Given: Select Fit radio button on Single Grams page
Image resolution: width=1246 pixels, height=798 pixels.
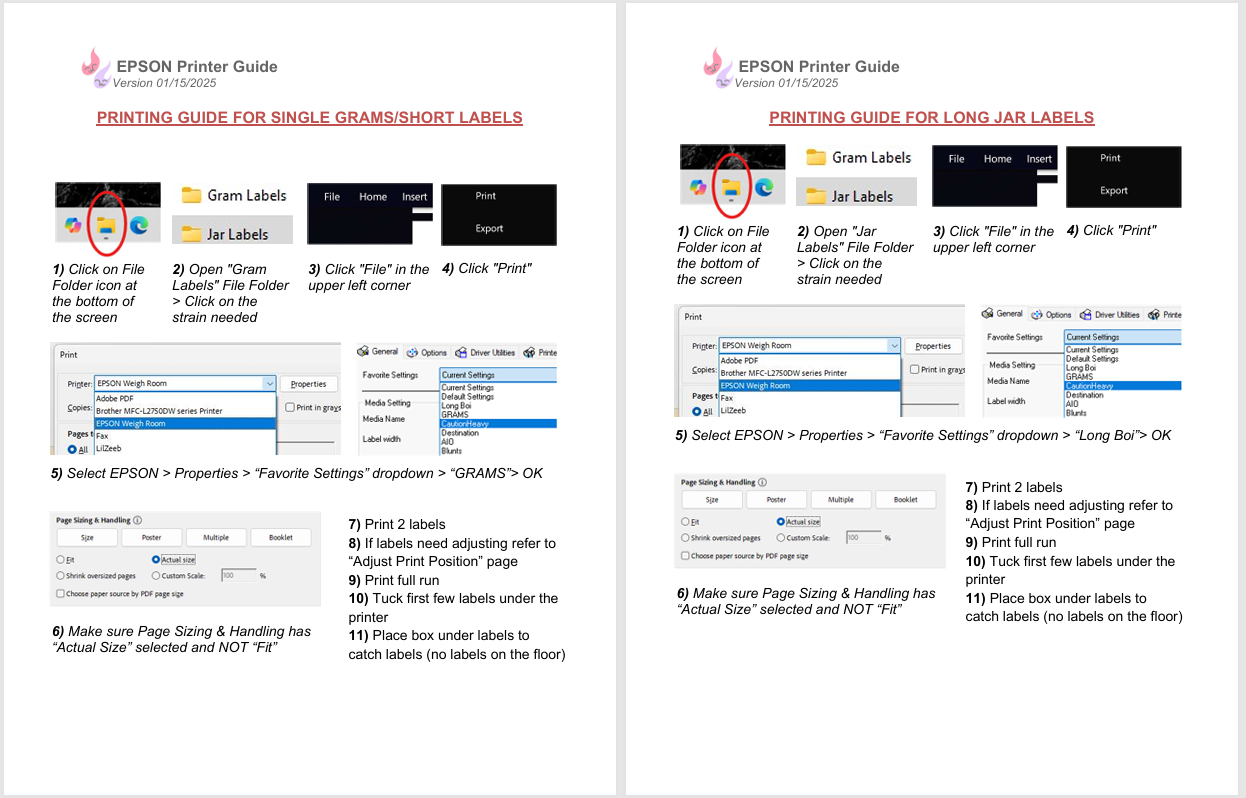Looking at the screenshot, I should [60, 560].
